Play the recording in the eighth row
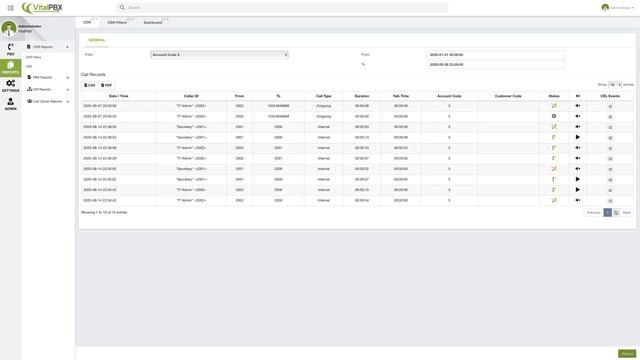 (x=578, y=179)
